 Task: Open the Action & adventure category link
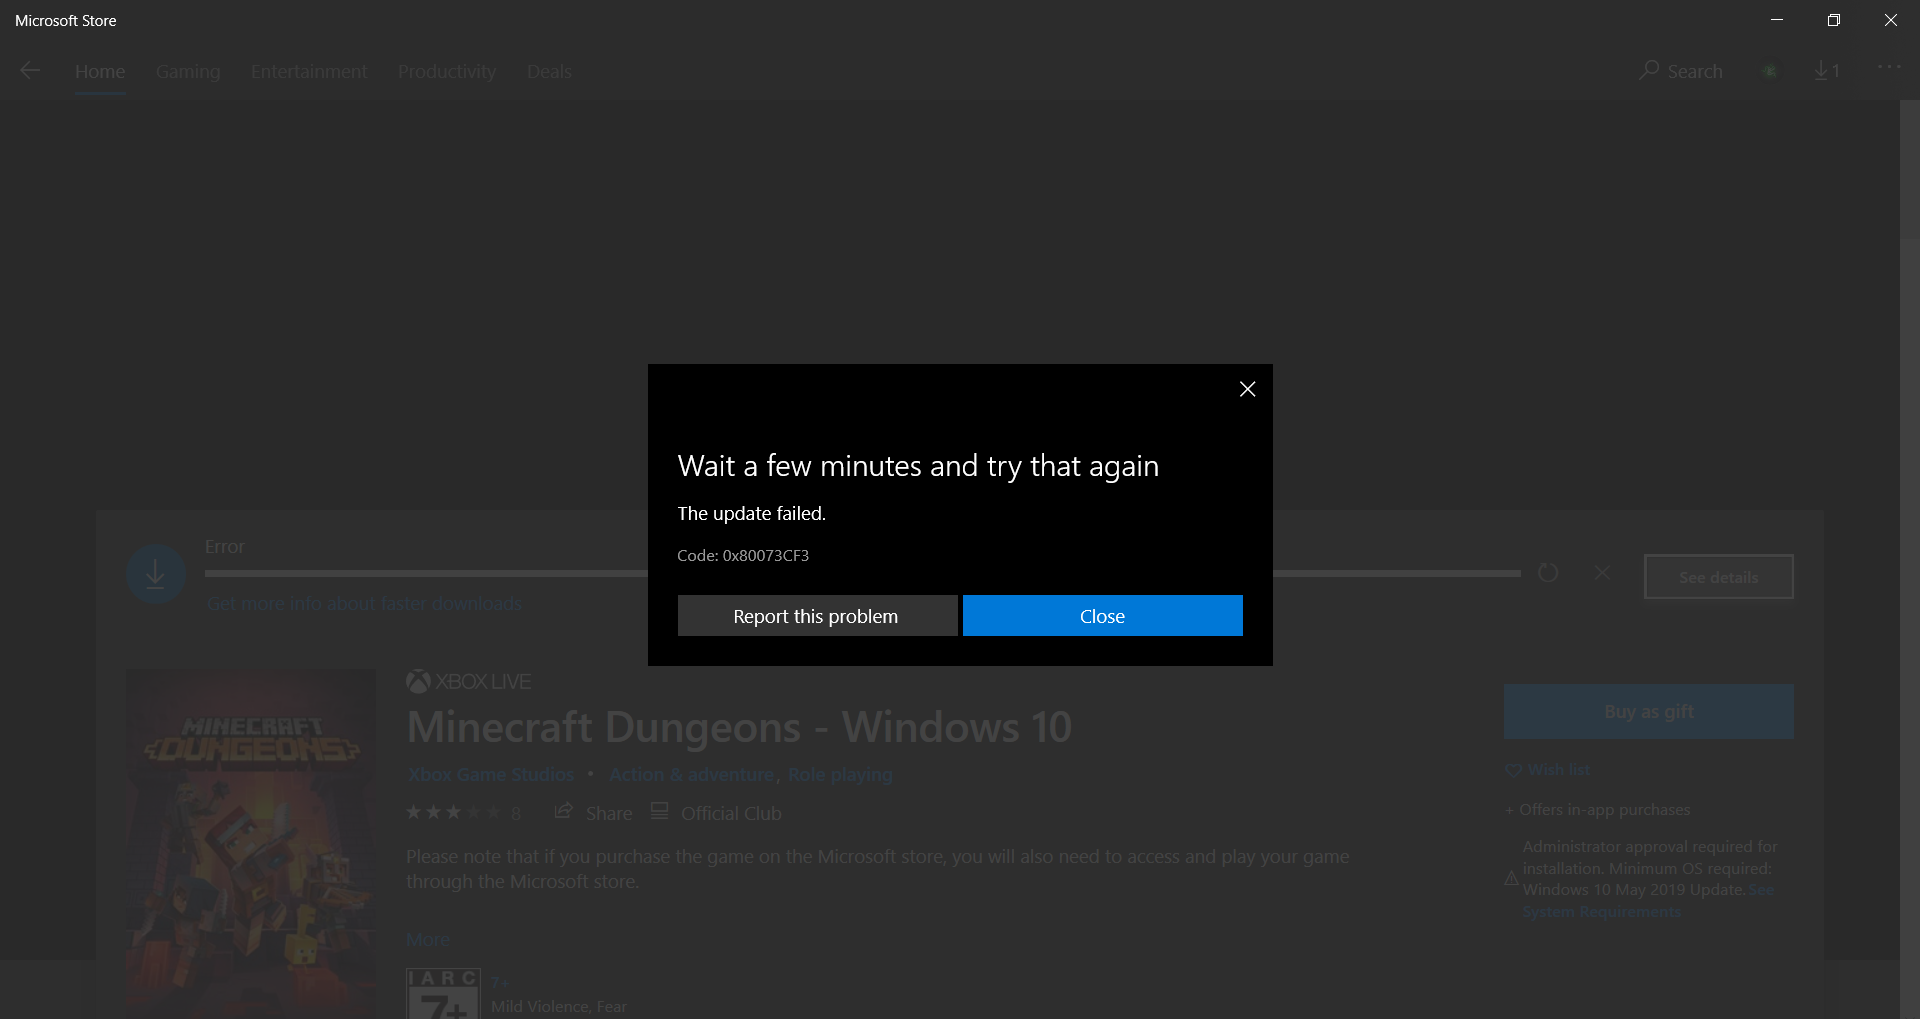tap(692, 774)
